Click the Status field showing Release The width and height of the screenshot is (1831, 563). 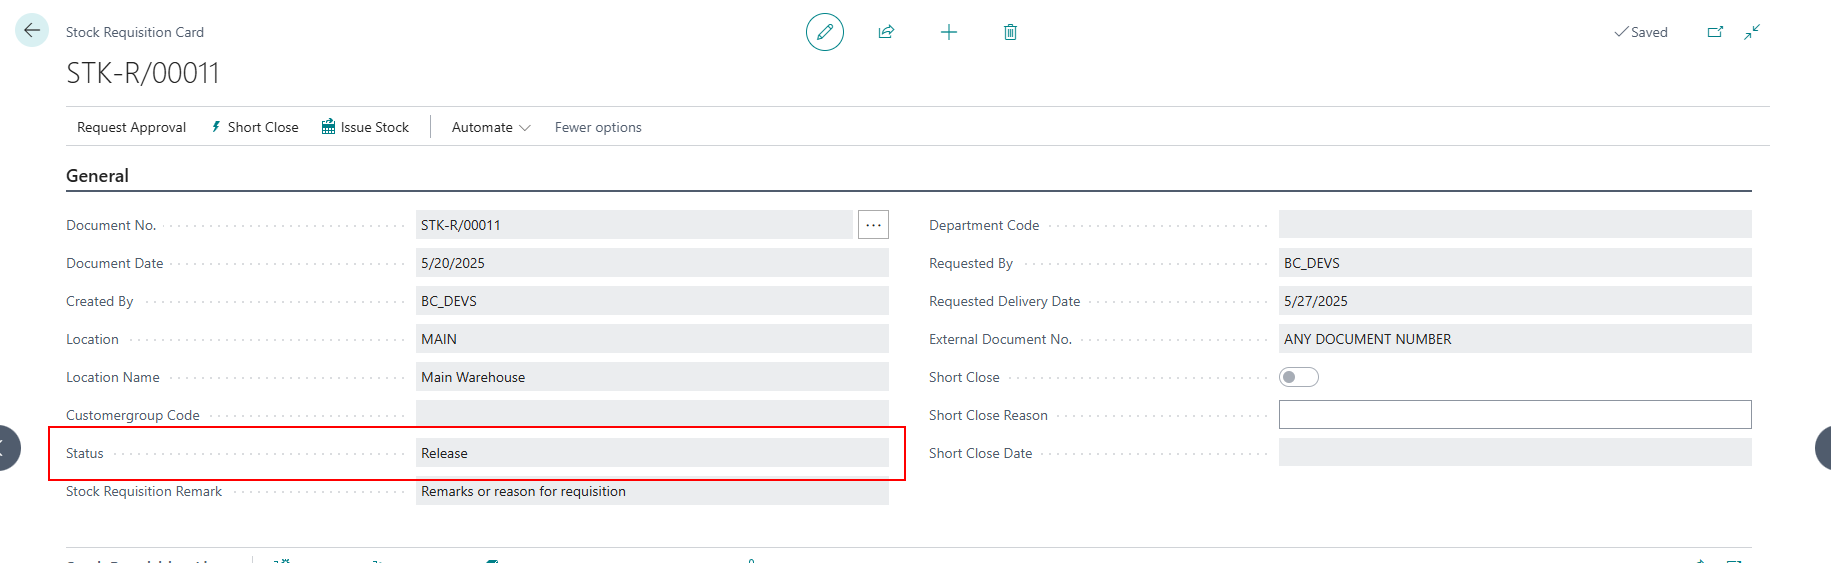[x=651, y=453]
